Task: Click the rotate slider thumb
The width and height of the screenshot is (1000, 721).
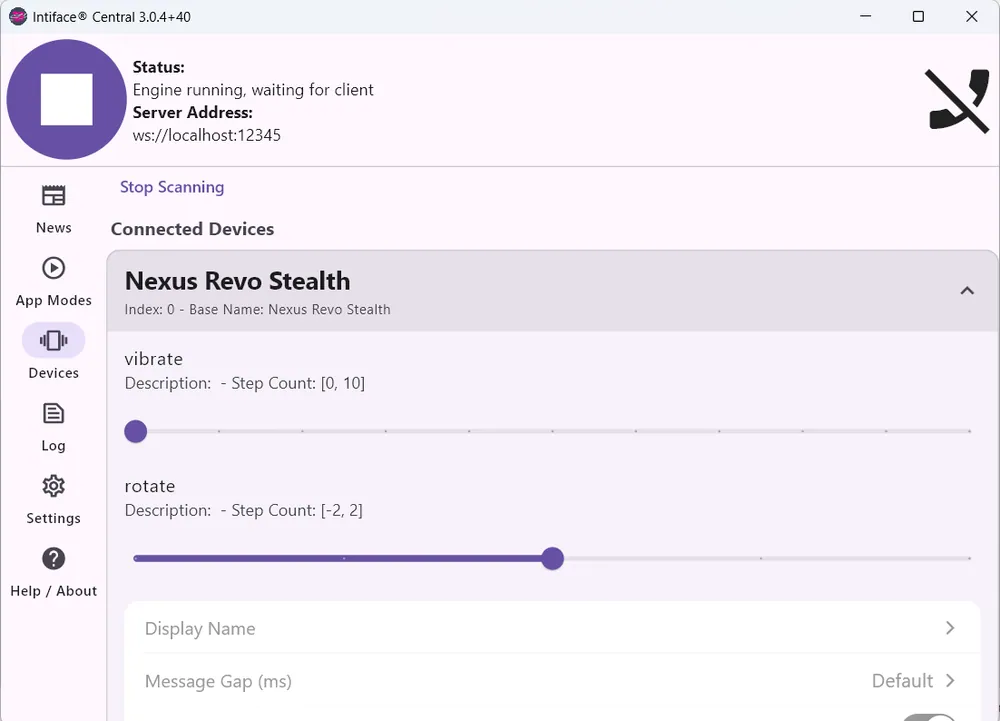Action: 552,558
